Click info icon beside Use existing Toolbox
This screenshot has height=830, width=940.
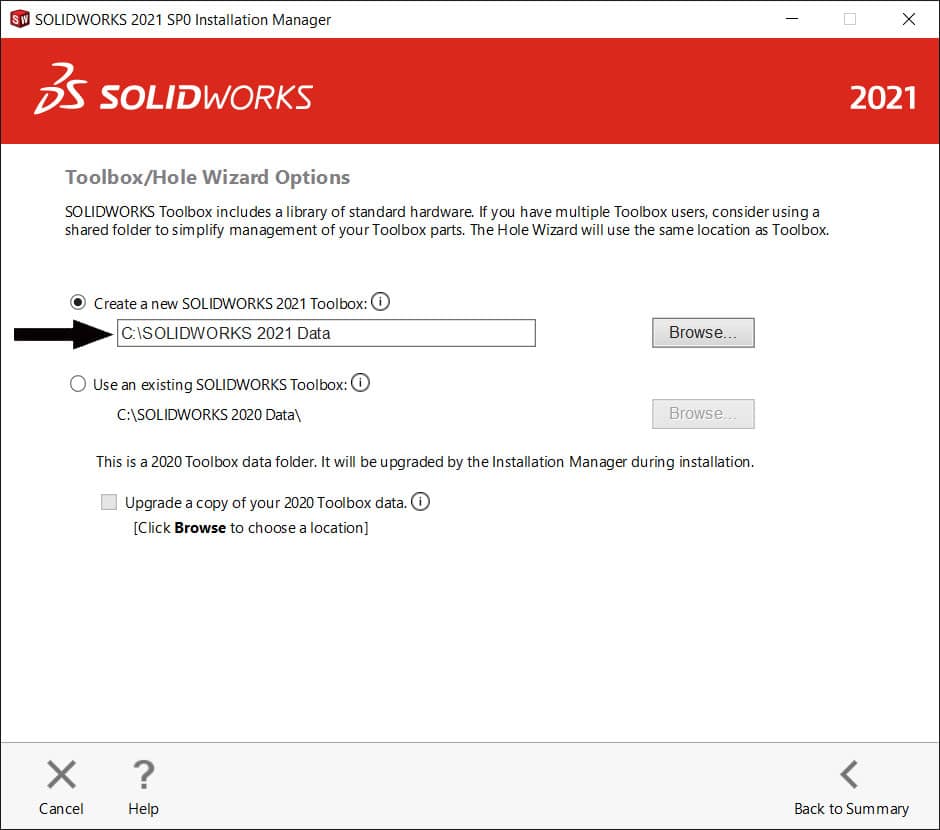point(361,383)
